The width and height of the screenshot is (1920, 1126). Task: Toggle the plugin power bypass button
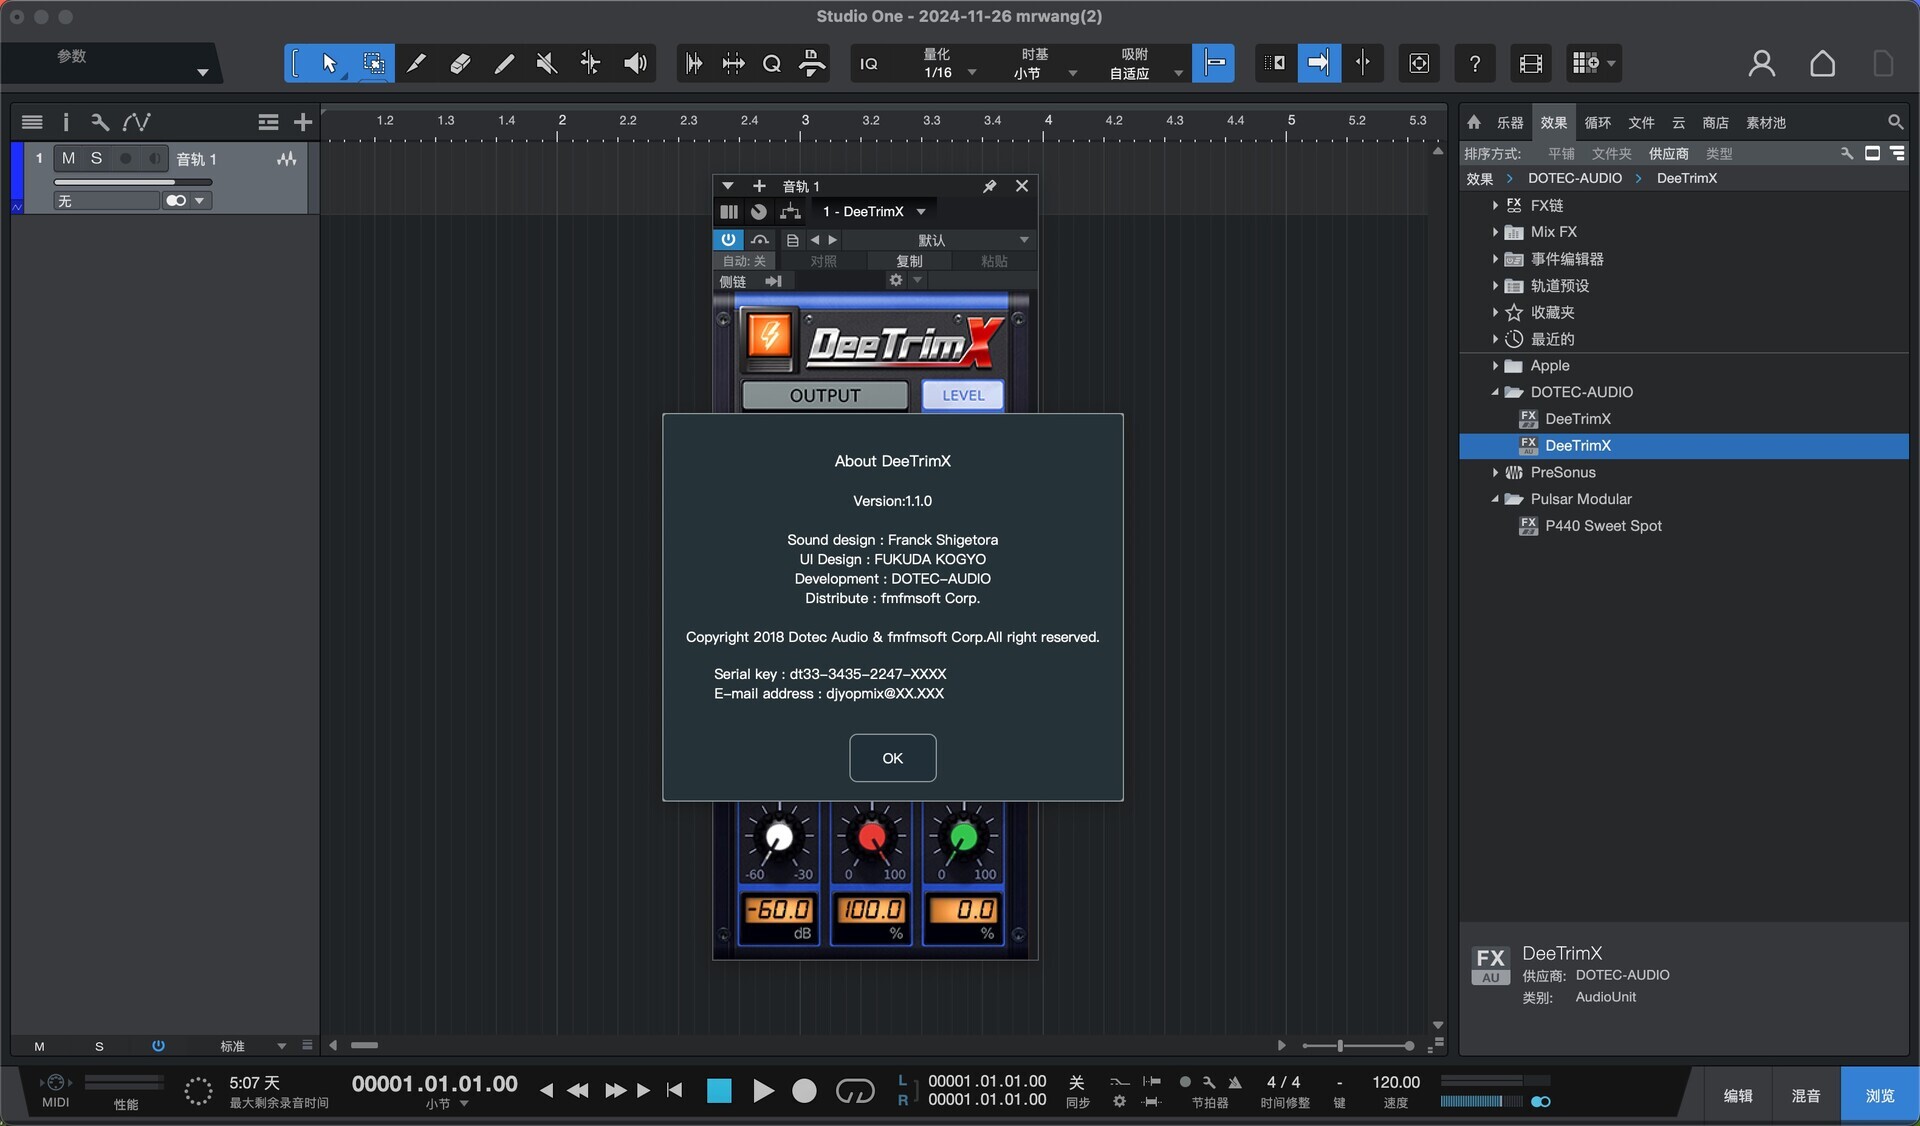728,240
